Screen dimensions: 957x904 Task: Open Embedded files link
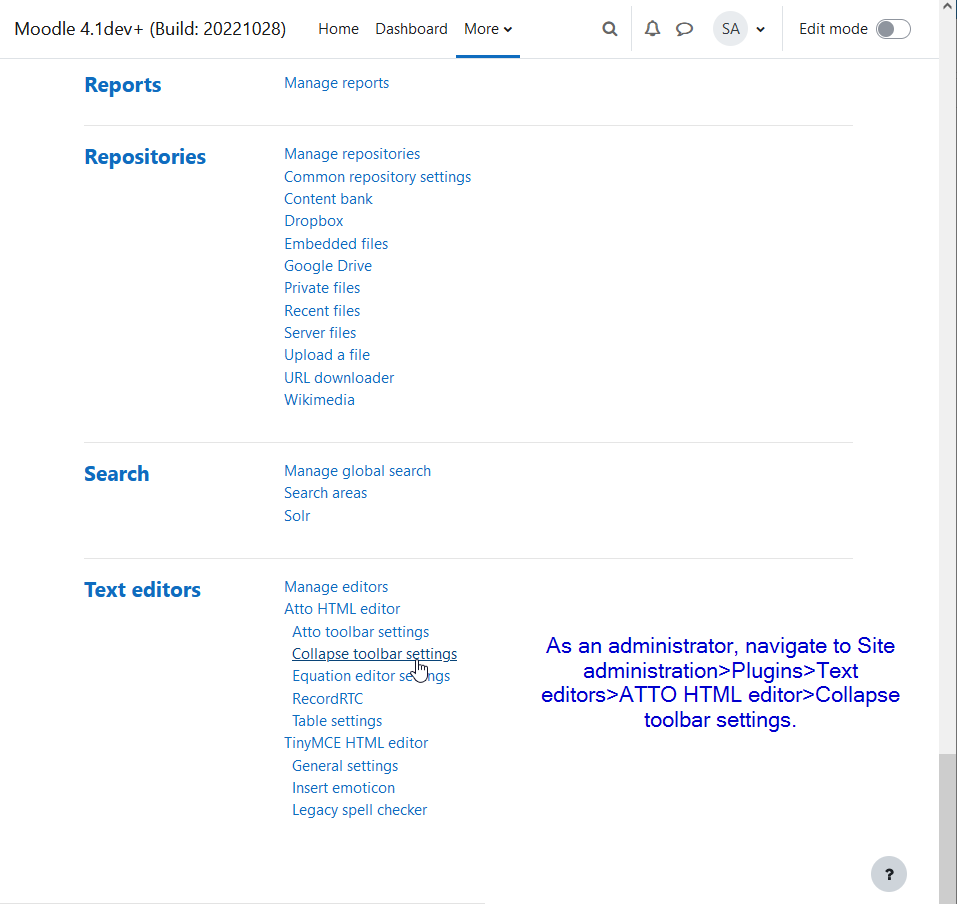pos(336,244)
